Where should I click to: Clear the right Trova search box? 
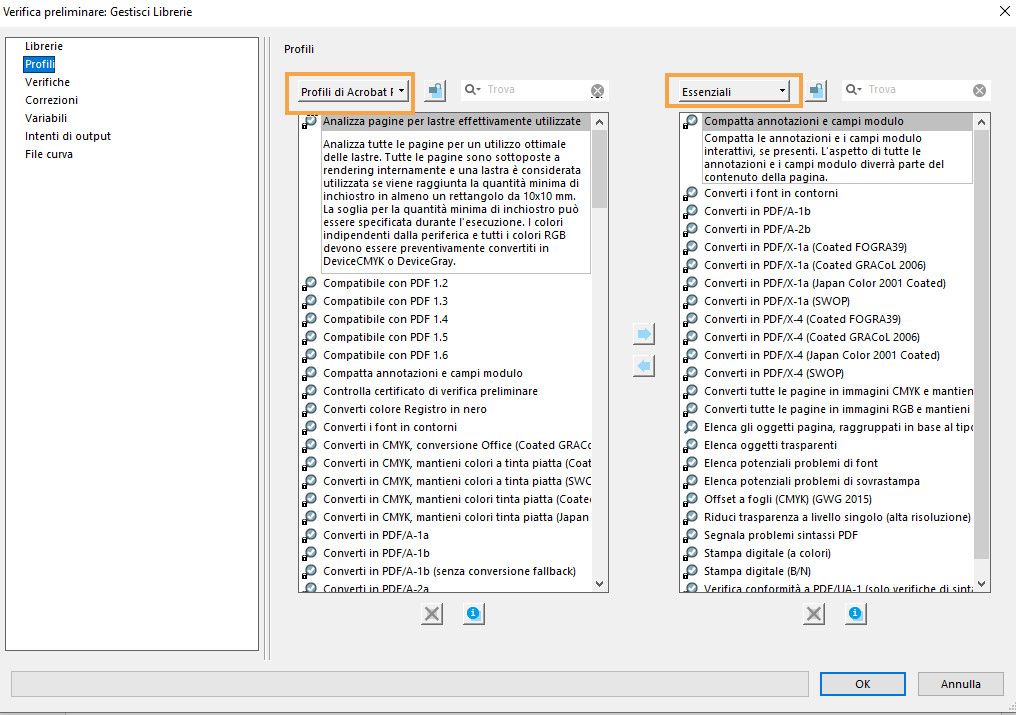[x=979, y=91]
